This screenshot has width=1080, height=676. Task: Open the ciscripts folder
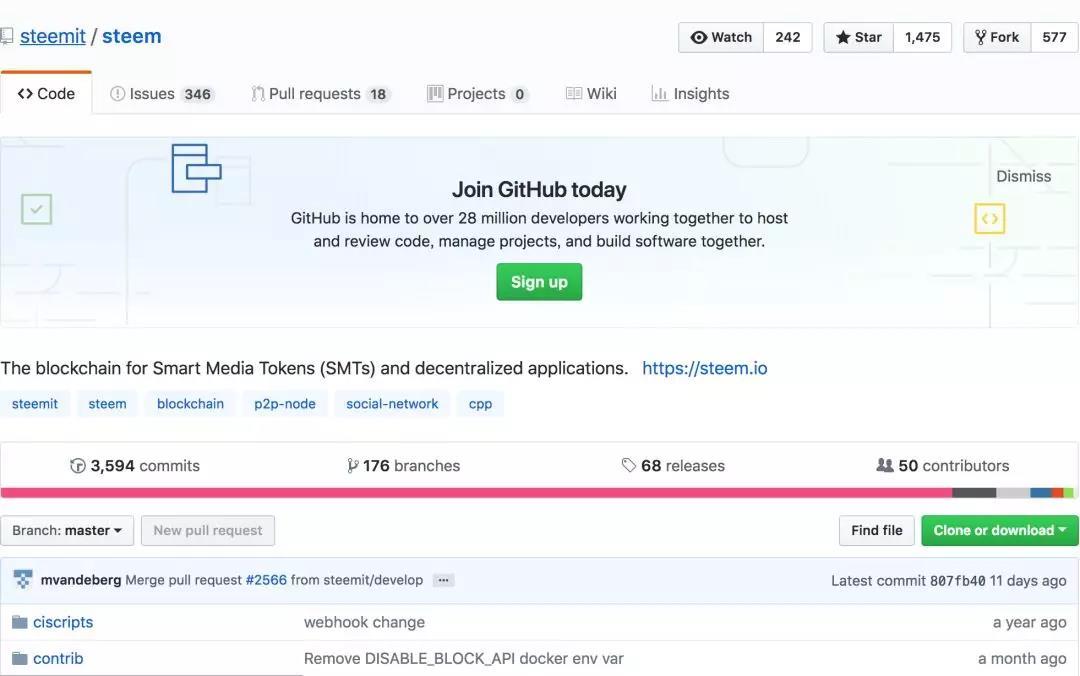point(63,622)
